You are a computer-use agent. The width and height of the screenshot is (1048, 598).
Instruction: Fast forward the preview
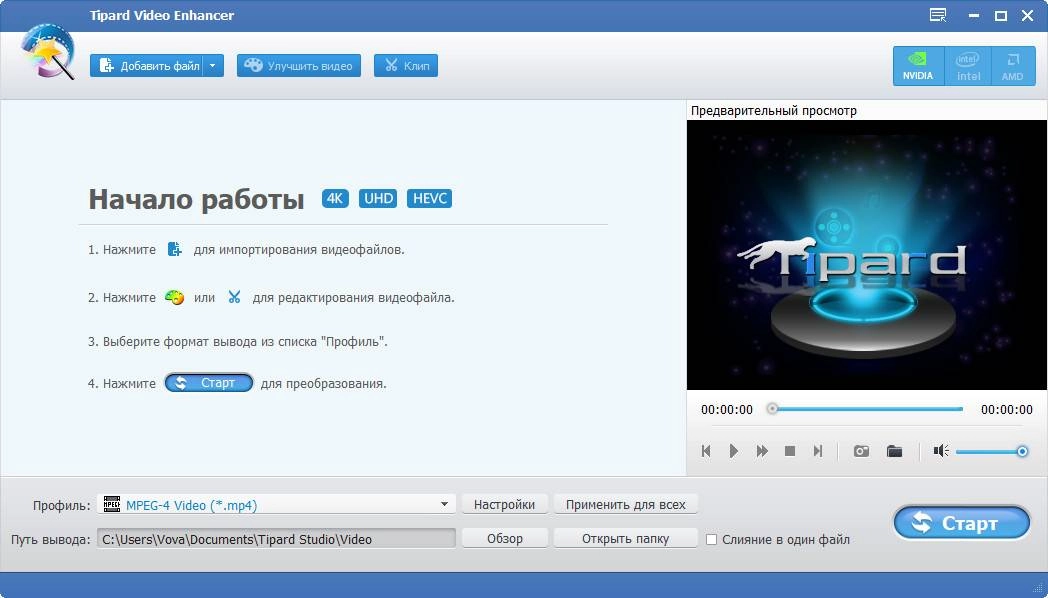pyautogui.click(x=762, y=451)
